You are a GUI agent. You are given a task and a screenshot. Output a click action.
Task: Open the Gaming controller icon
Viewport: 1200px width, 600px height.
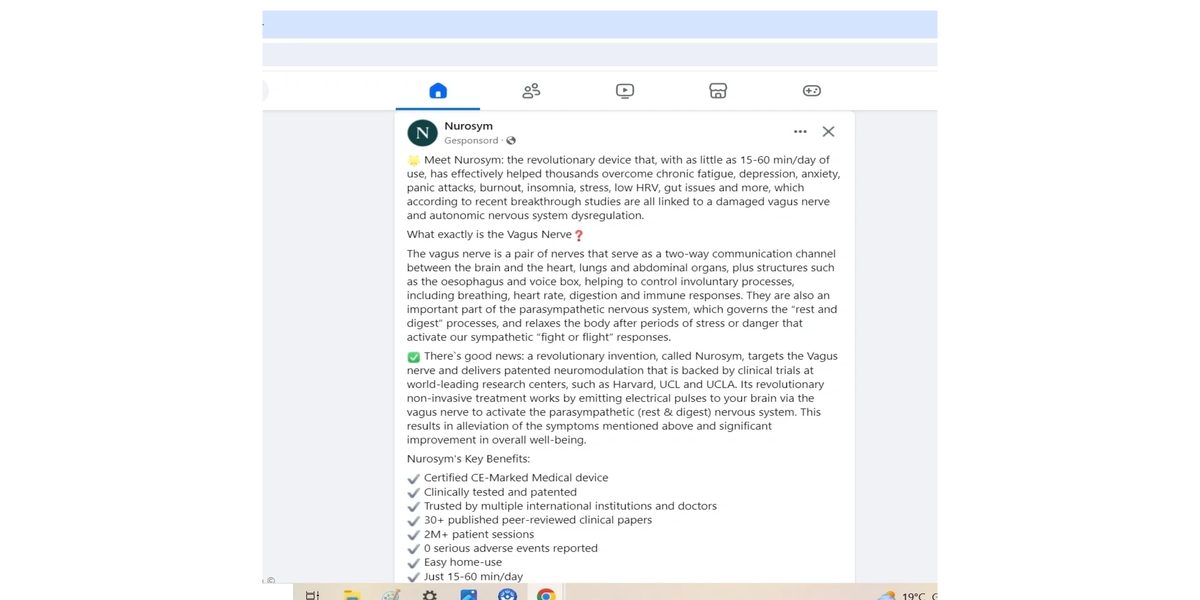pyautogui.click(x=812, y=91)
